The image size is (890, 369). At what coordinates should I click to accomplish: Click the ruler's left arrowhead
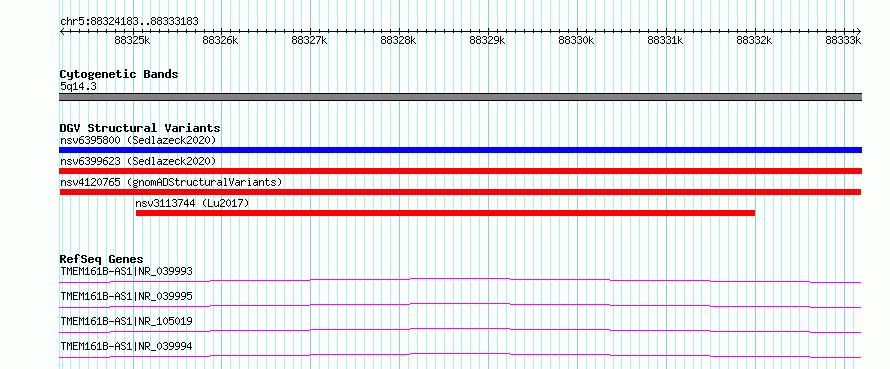(x=62, y=32)
